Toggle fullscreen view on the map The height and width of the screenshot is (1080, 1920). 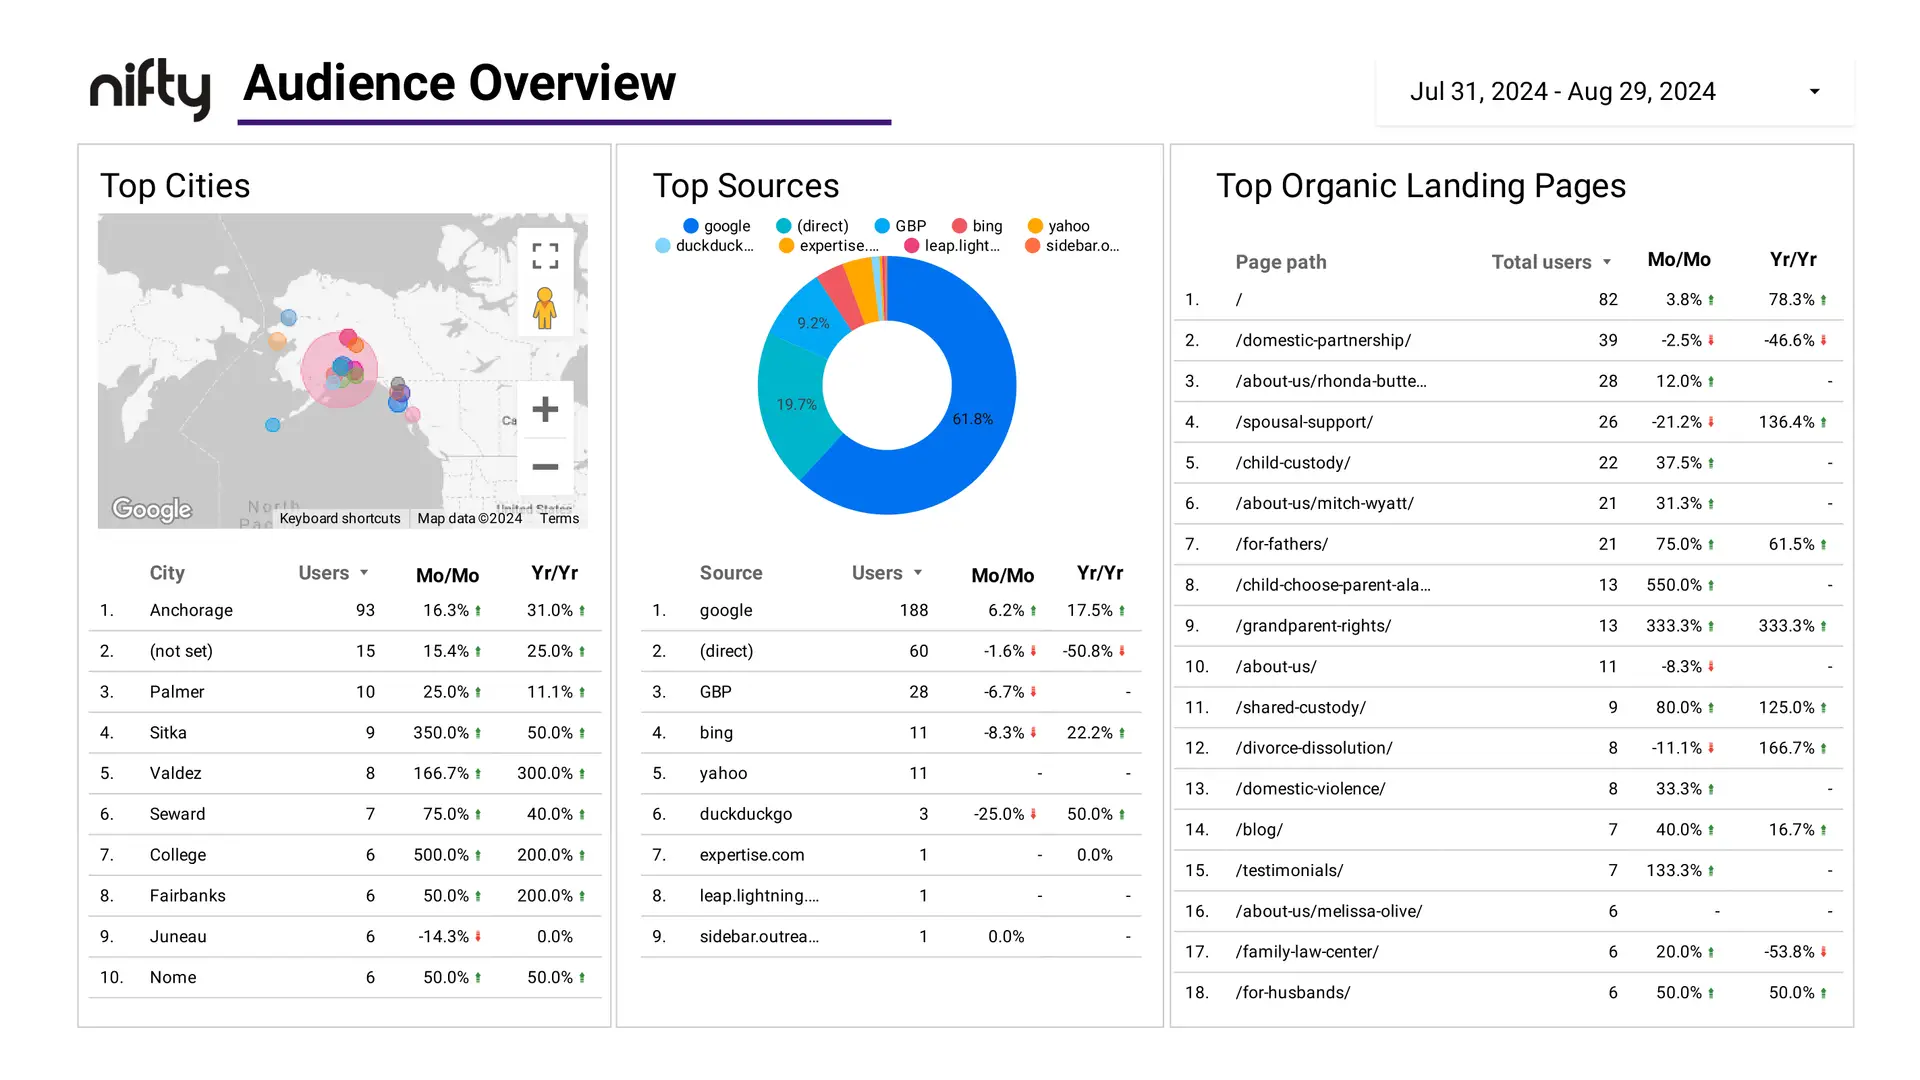click(545, 256)
